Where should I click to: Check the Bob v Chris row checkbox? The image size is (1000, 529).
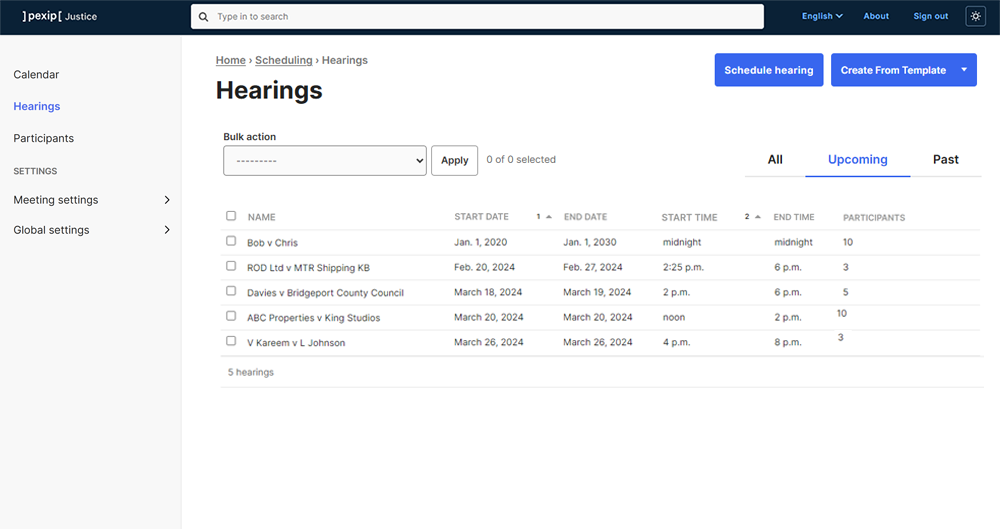coord(231,241)
